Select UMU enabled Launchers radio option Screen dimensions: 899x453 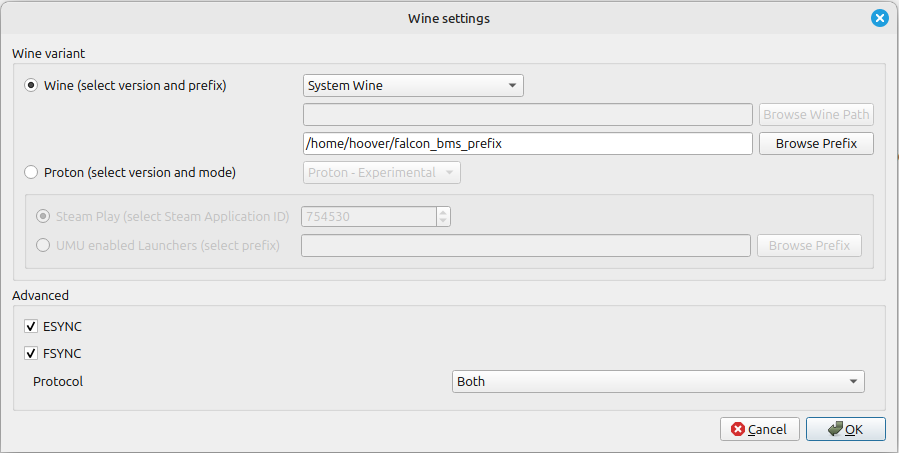tap(43, 245)
